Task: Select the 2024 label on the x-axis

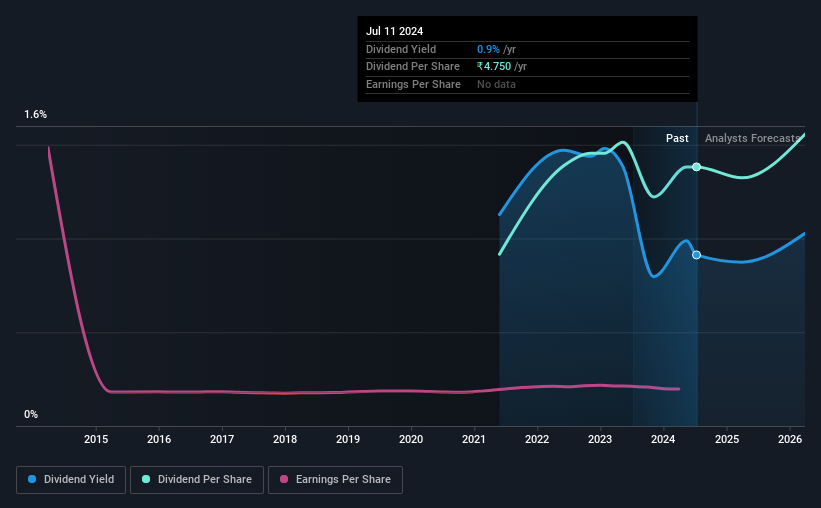Action: (663, 439)
